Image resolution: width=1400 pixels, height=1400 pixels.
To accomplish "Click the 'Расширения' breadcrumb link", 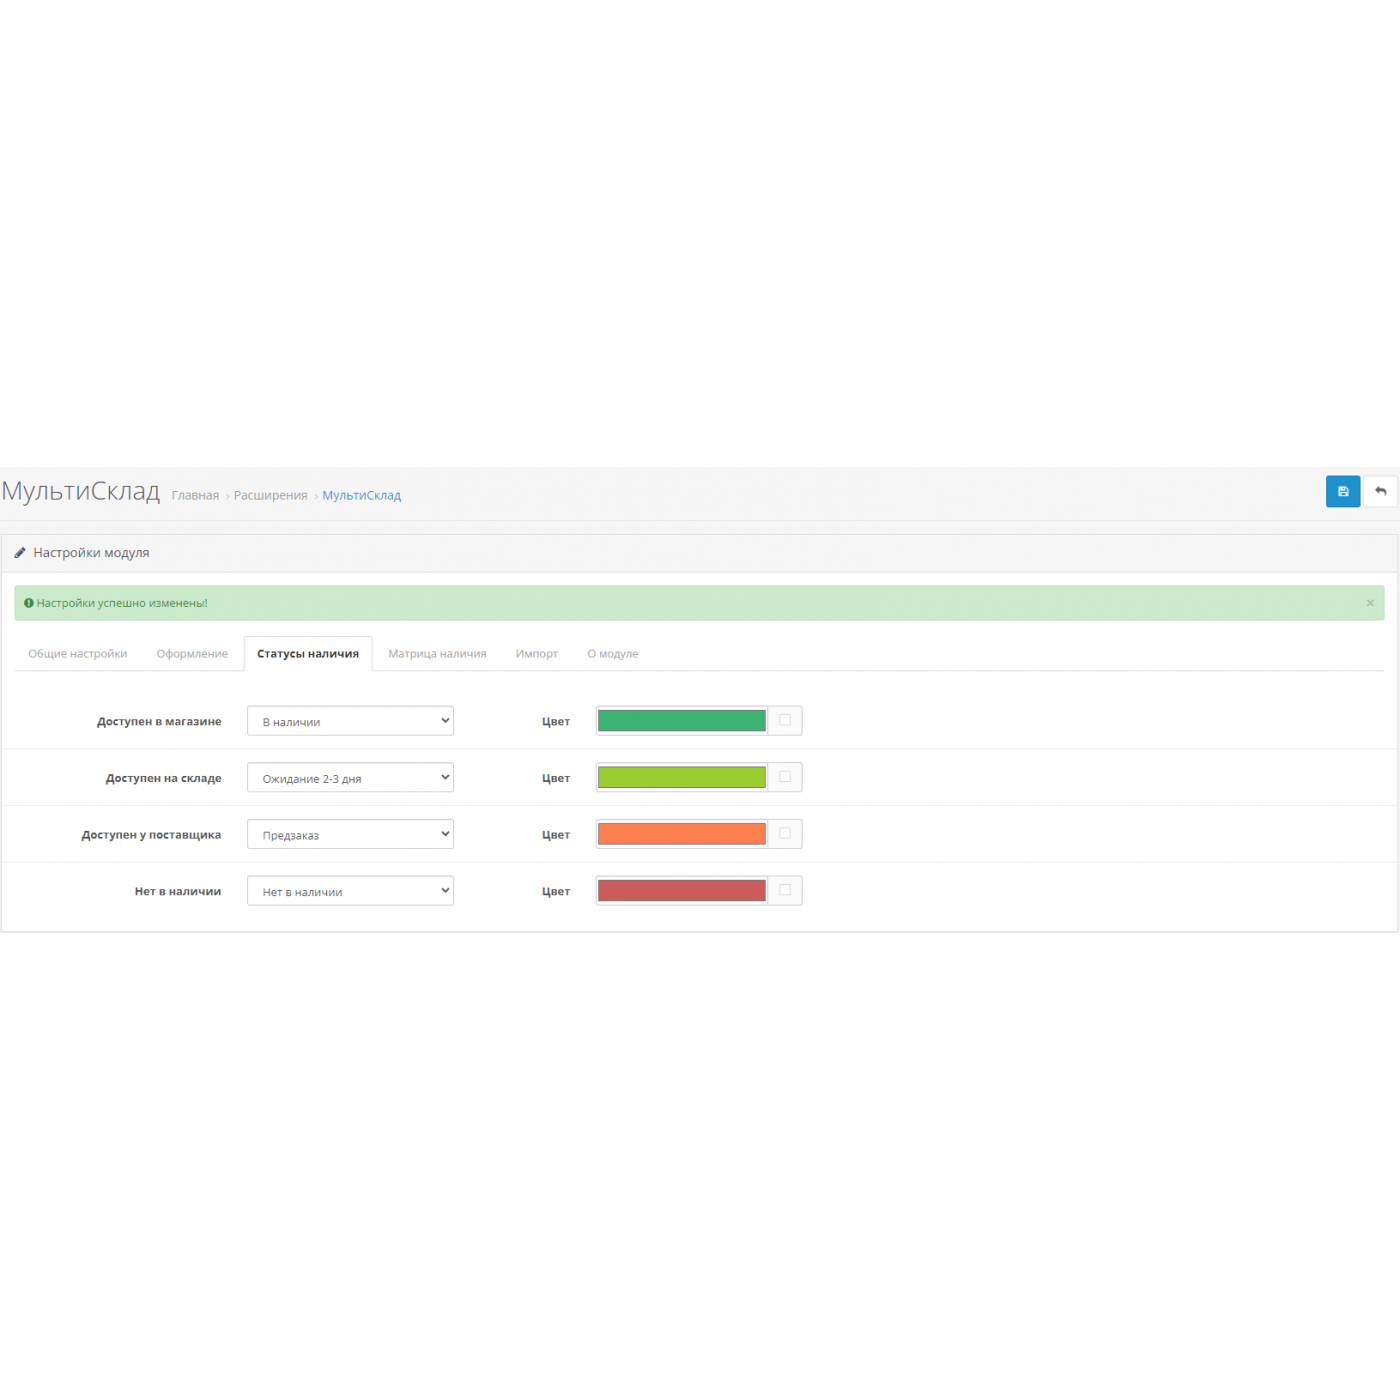I will point(270,496).
